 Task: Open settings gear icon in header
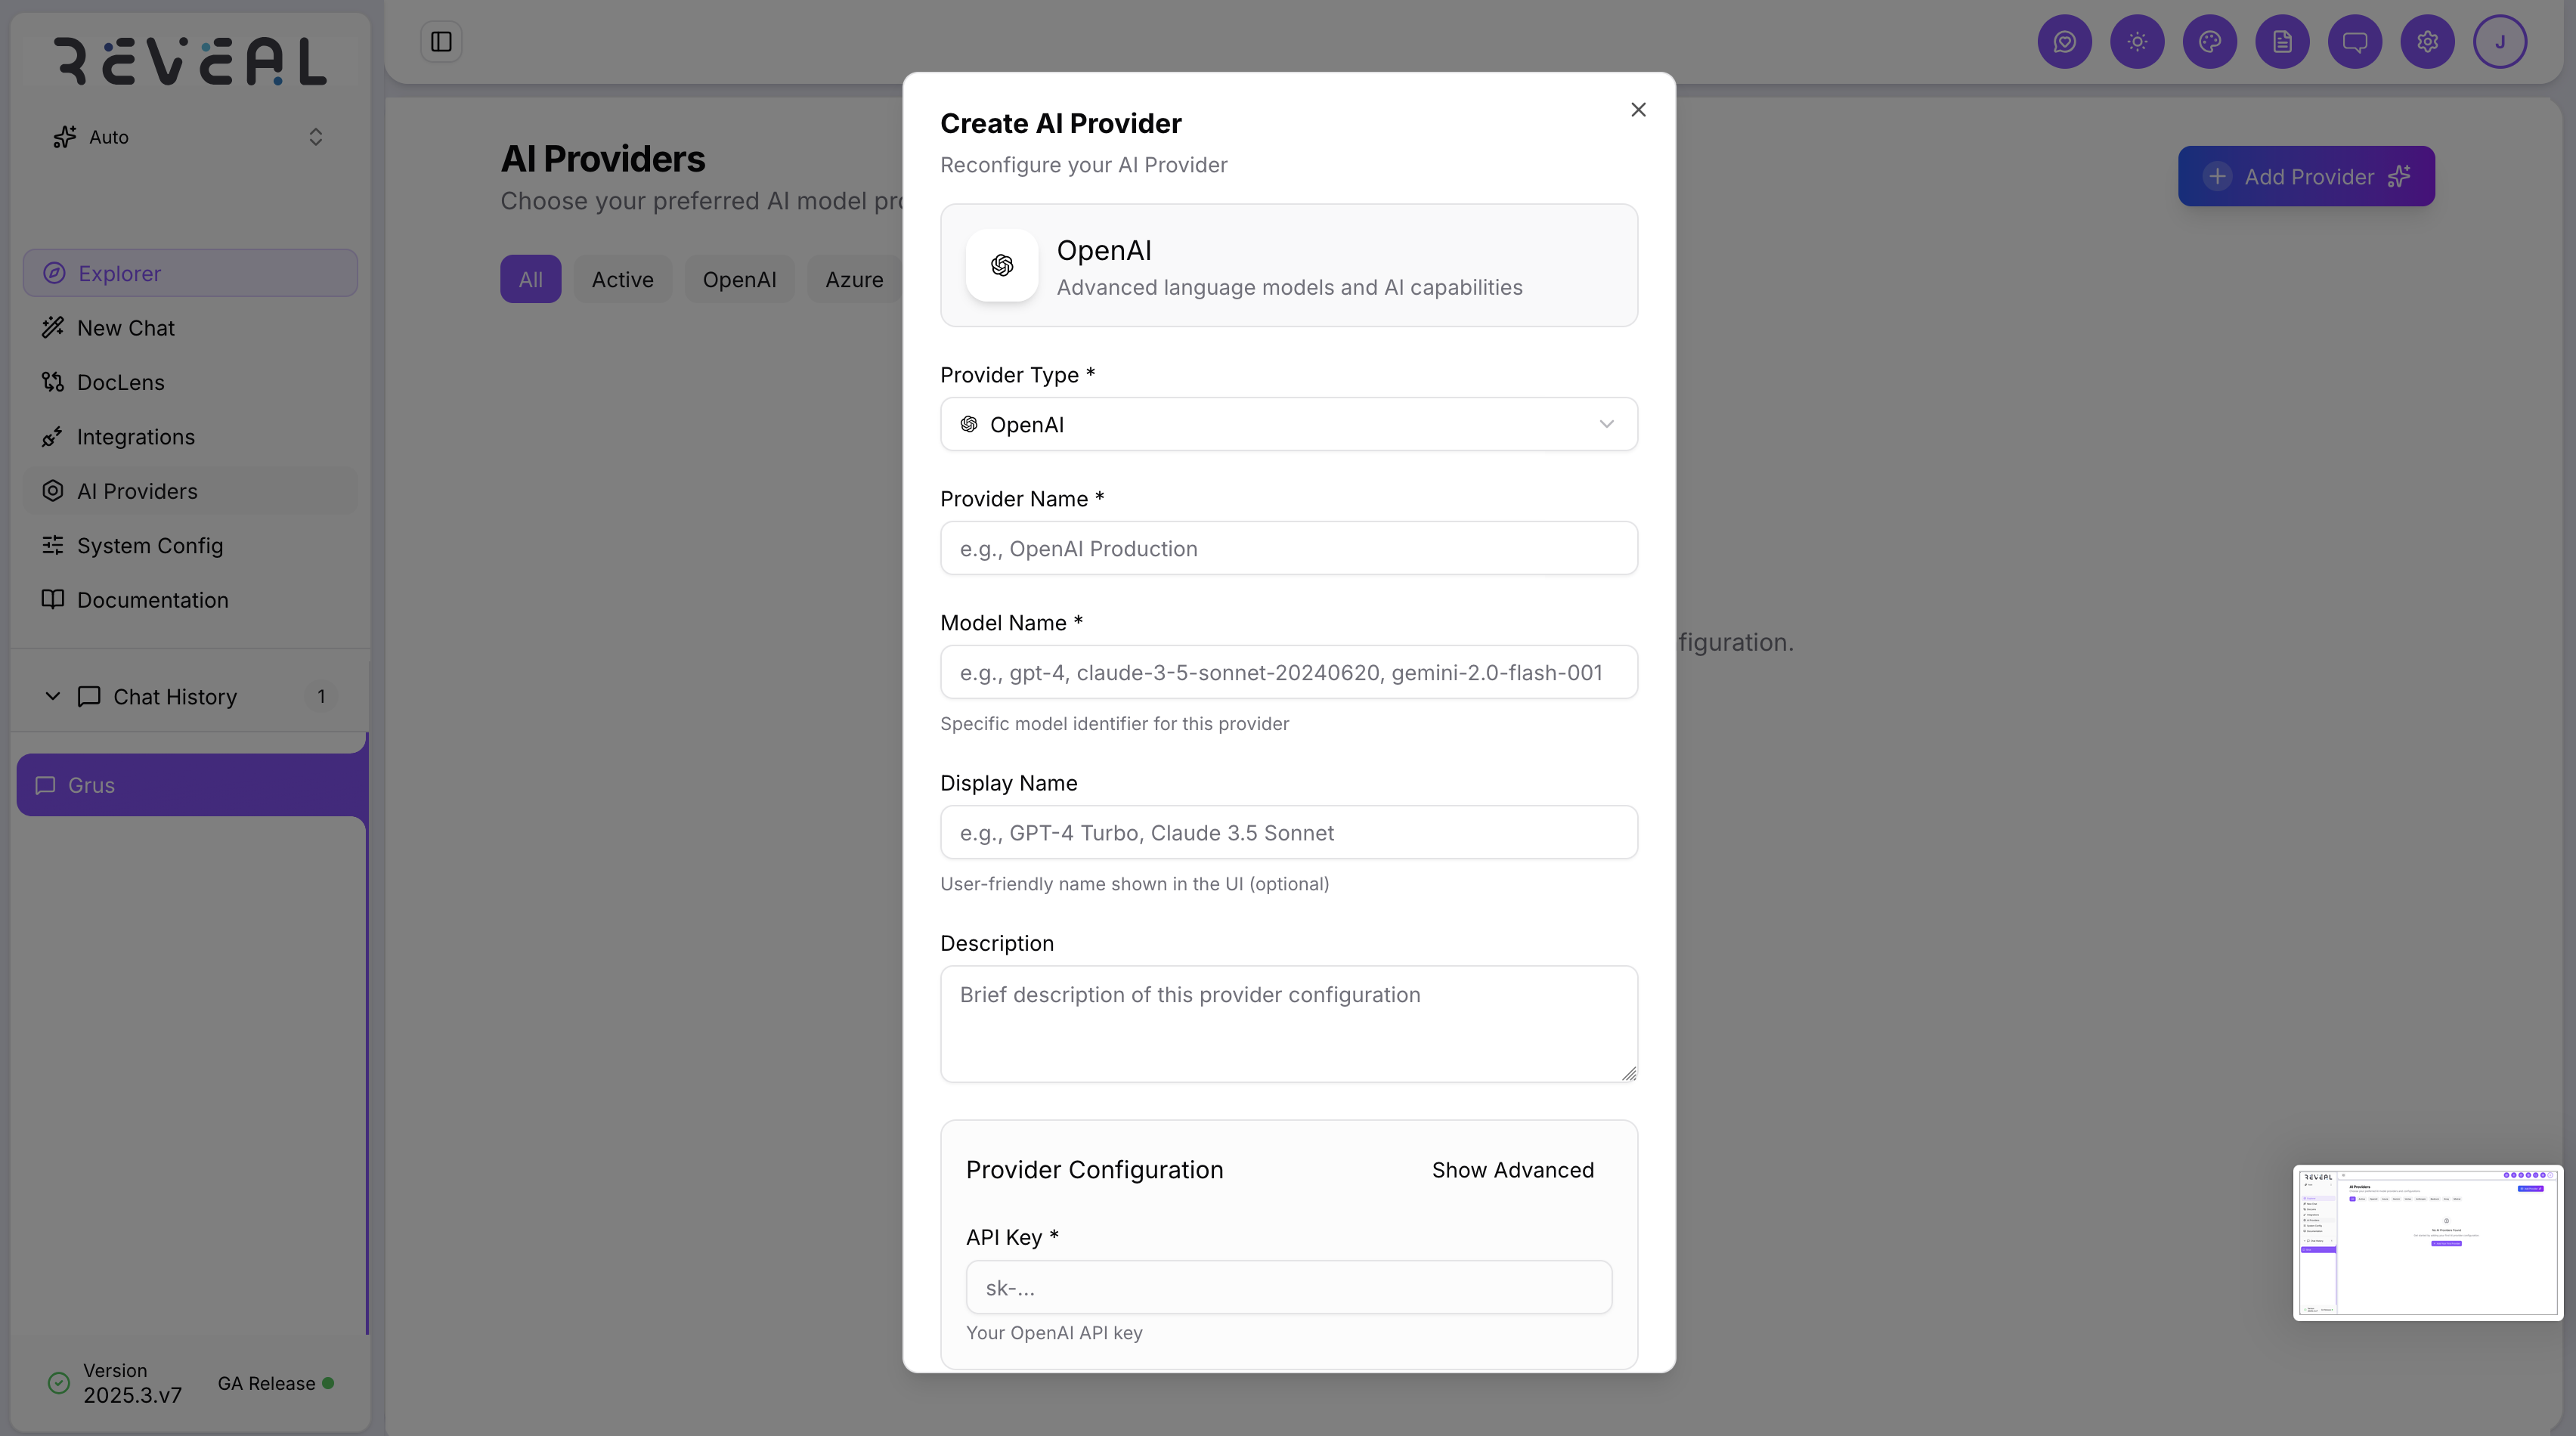click(2428, 42)
